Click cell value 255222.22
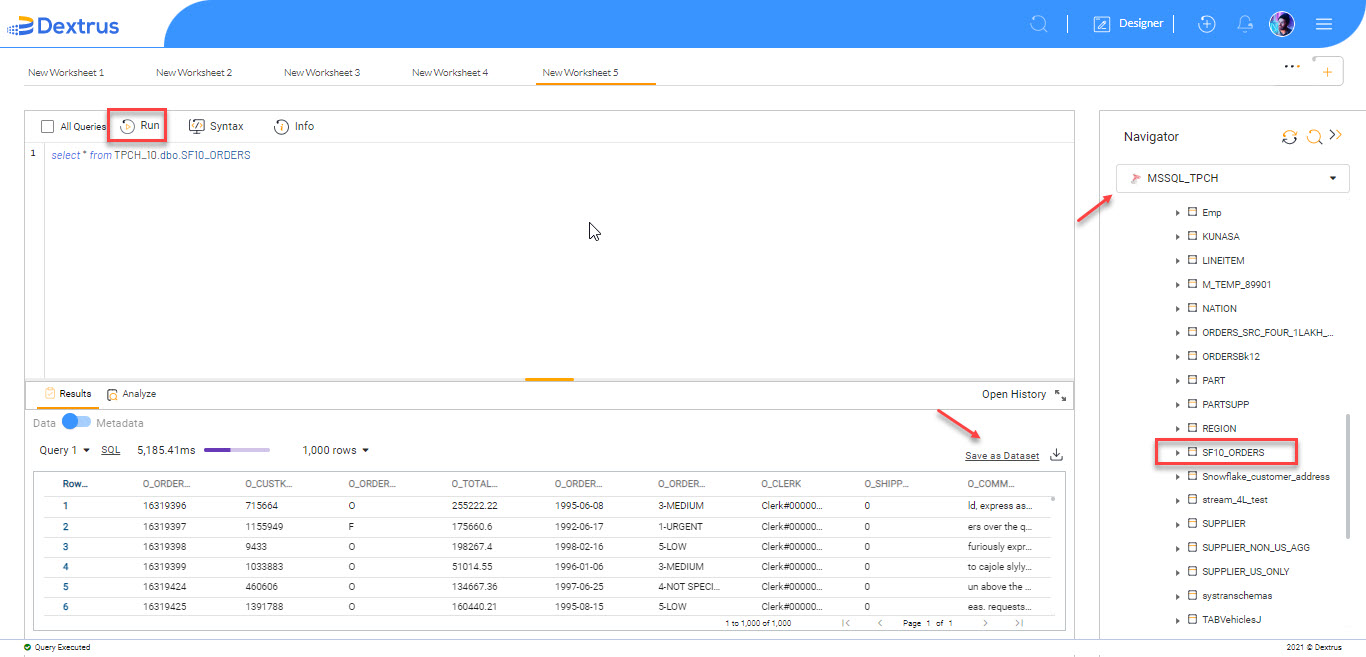 (474, 506)
